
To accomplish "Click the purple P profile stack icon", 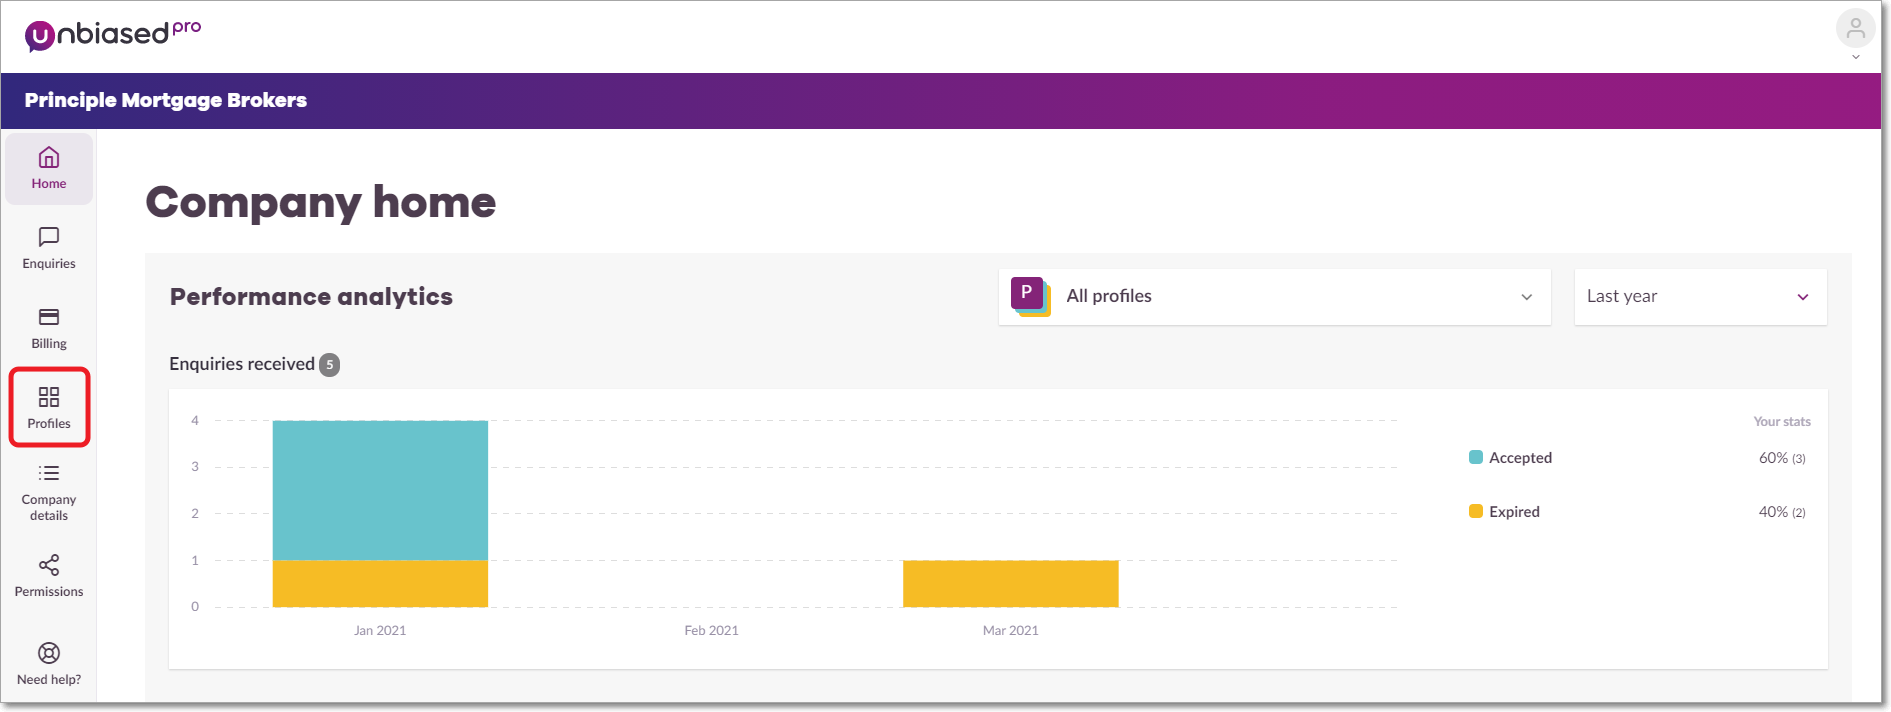I will point(1030,297).
